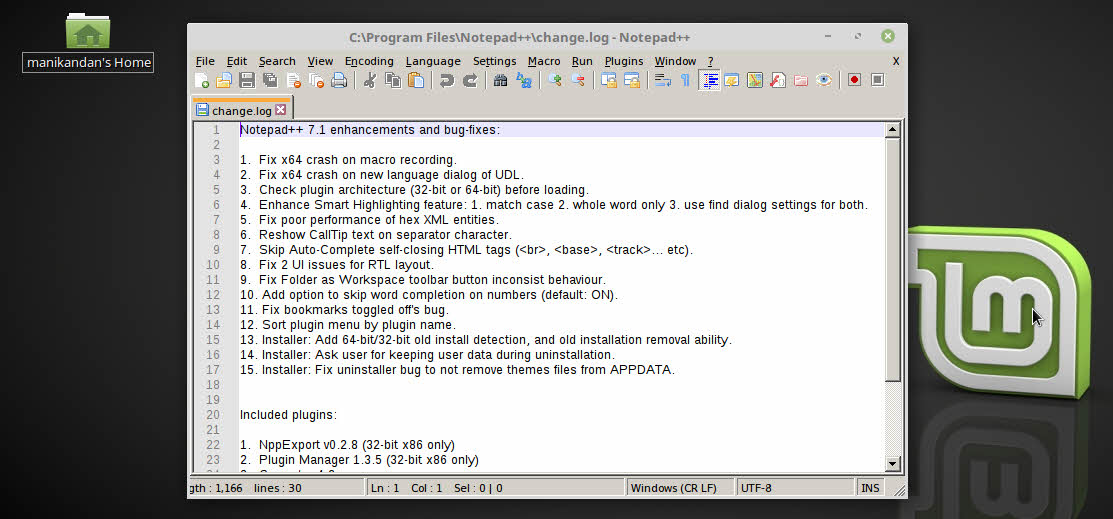Toggle file monitoring with the eye icon
1113x519 pixels.
(823, 80)
